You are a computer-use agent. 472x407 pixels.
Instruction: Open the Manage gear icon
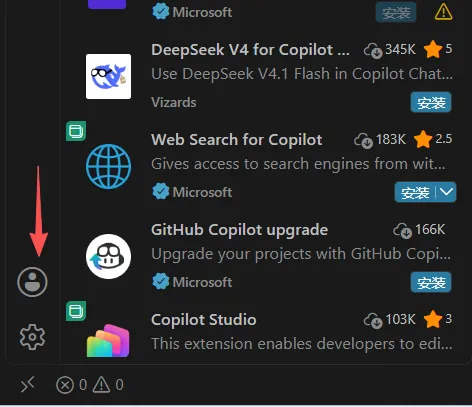(x=32, y=337)
